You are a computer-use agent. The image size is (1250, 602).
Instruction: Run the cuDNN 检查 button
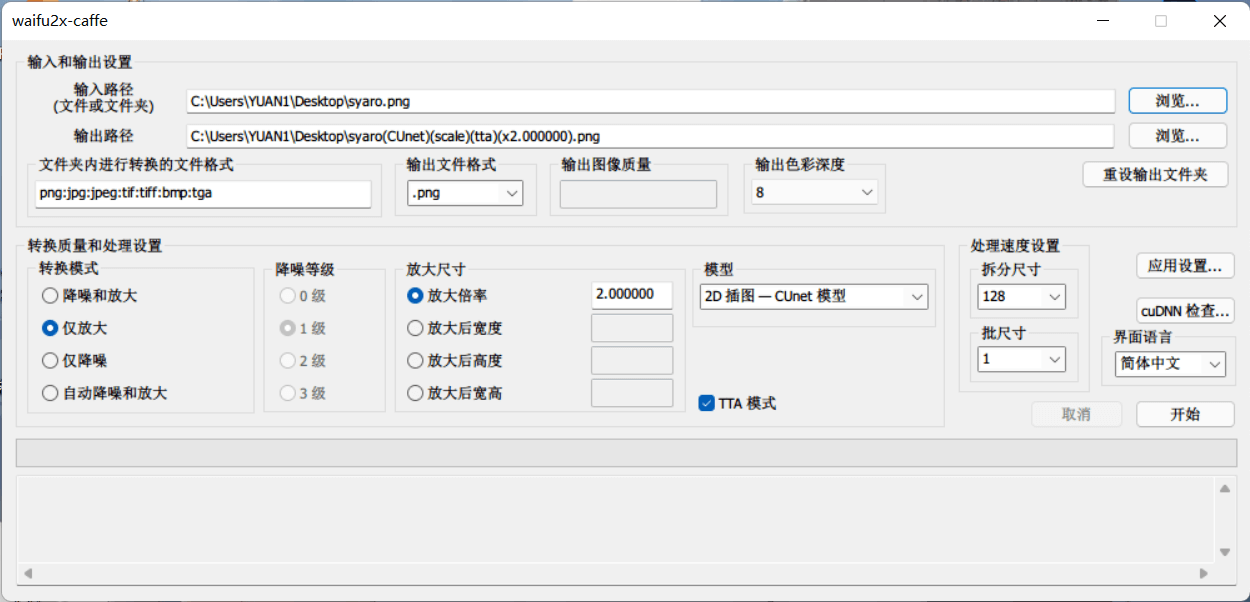click(x=1185, y=311)
